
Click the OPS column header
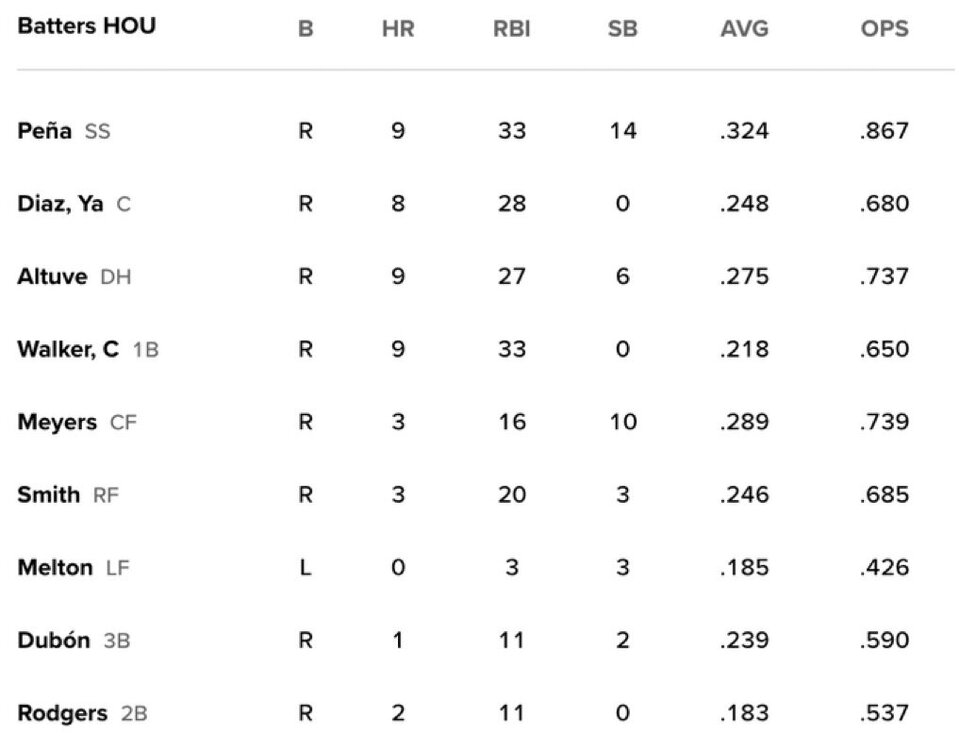click(884, 29)
